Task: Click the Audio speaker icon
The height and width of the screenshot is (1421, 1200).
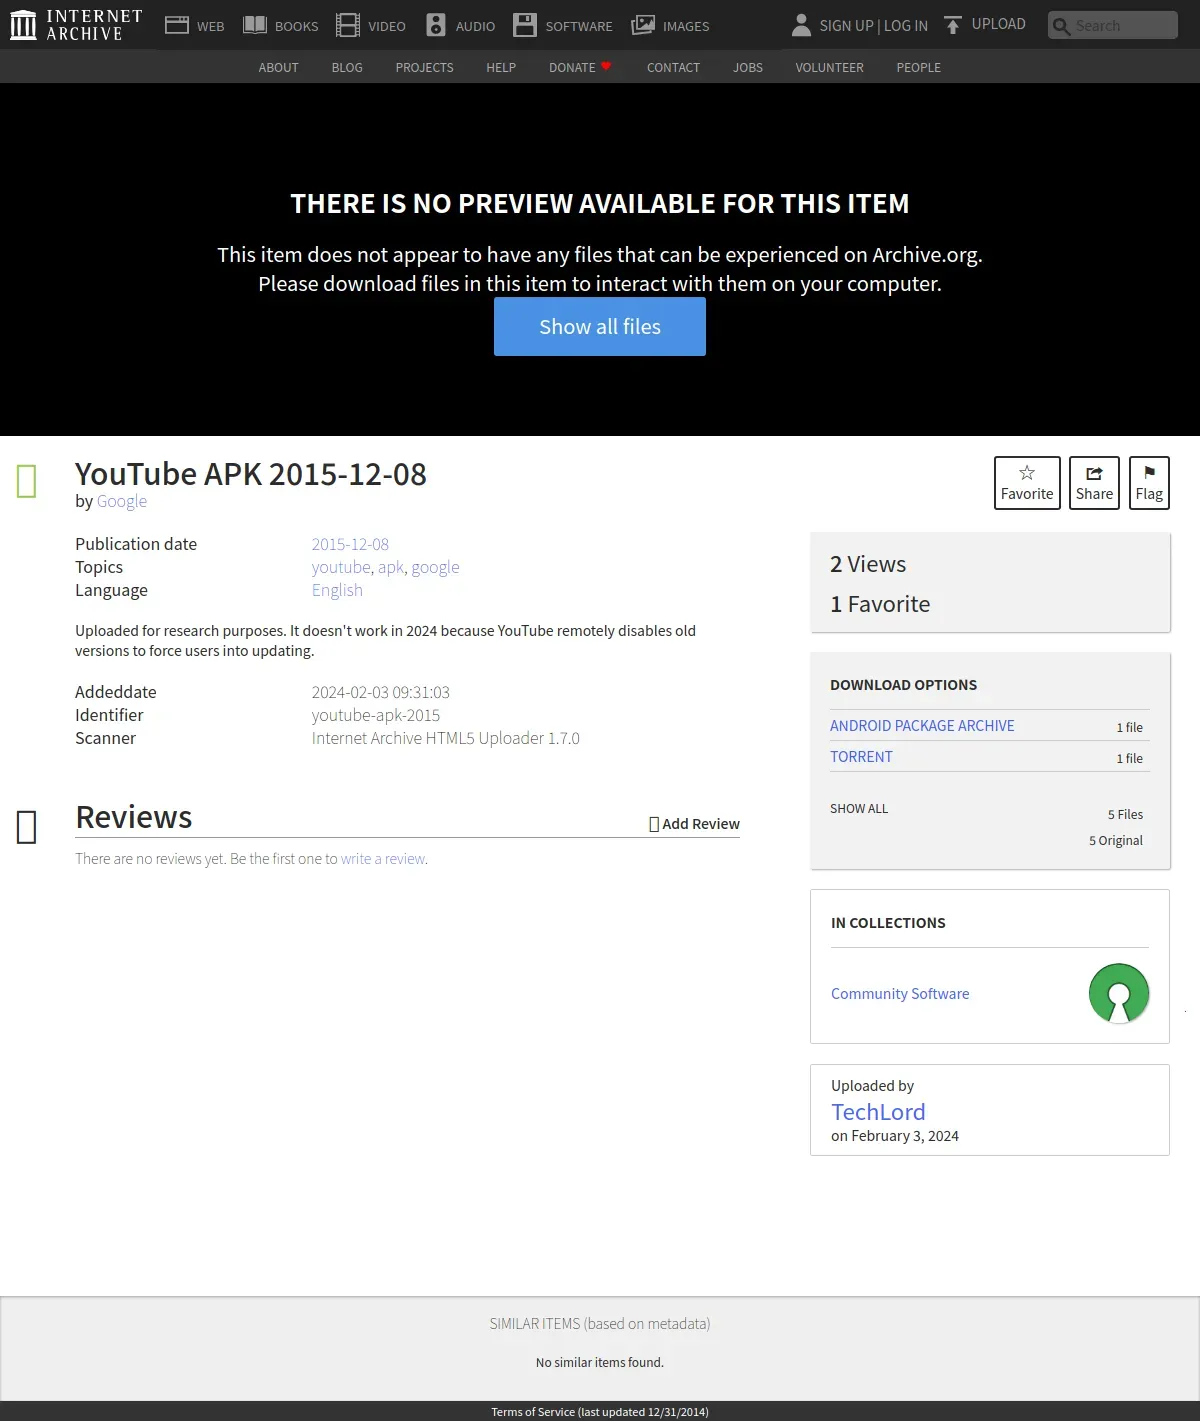Action: 436,25
